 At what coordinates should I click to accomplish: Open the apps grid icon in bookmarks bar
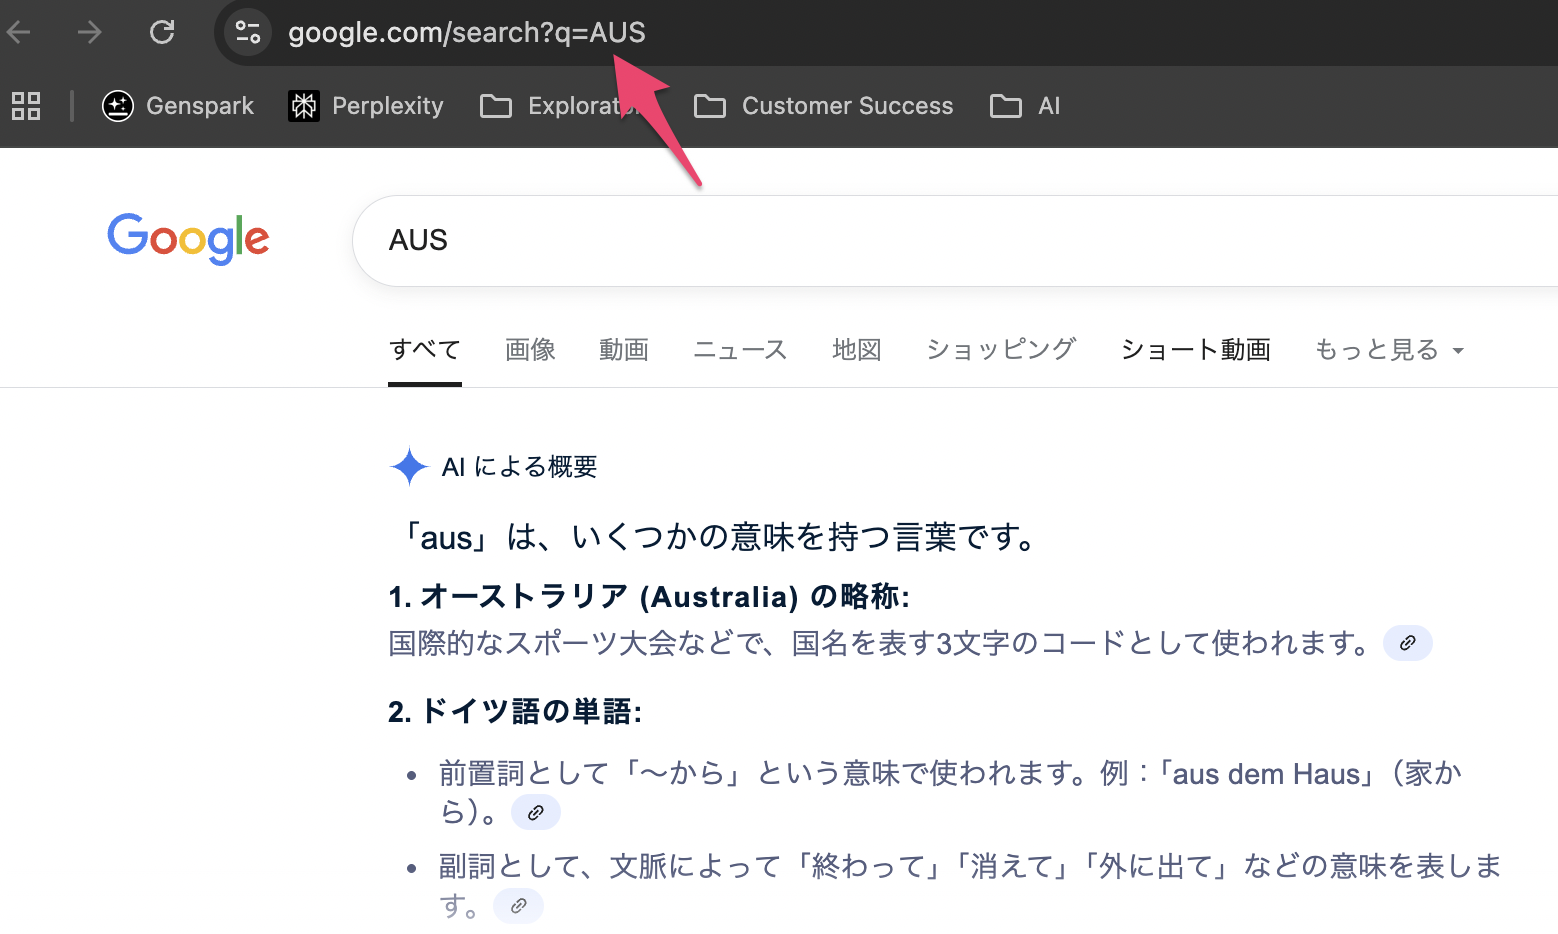coord(26,105)
